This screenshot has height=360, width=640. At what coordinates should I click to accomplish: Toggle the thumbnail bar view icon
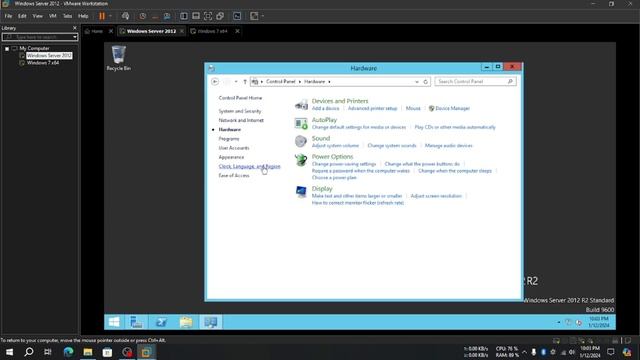pos(196,16)
